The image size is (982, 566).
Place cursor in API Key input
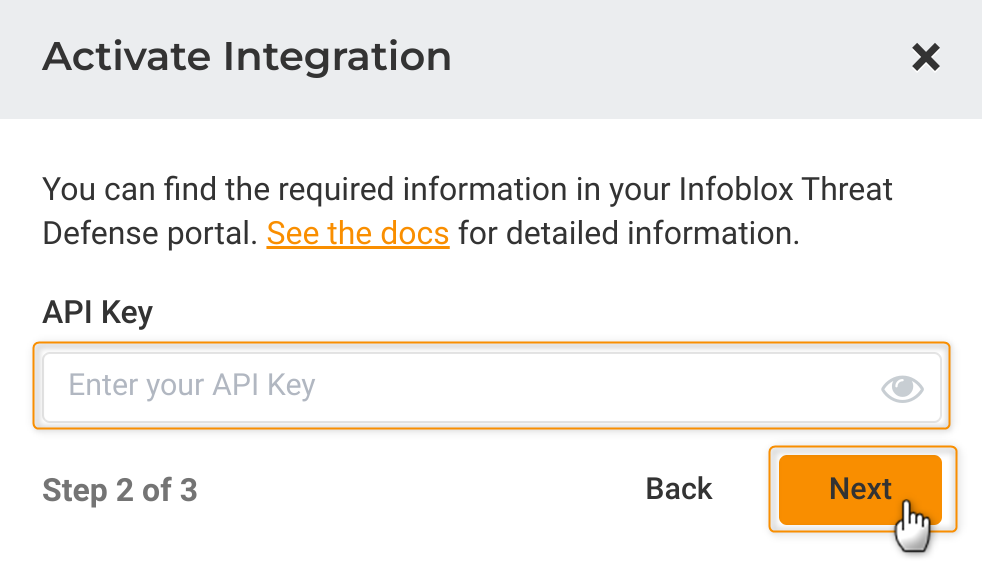[460, 386]
